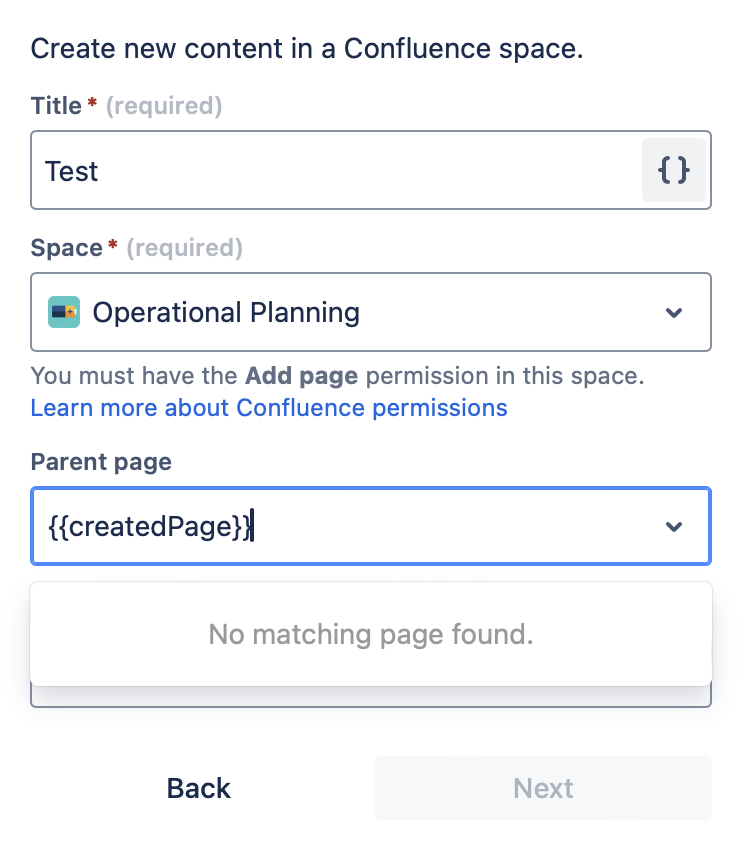The width and height of the screenshot is (752, 842).
Task: Click Back to return to previous step
Action: 197,789
